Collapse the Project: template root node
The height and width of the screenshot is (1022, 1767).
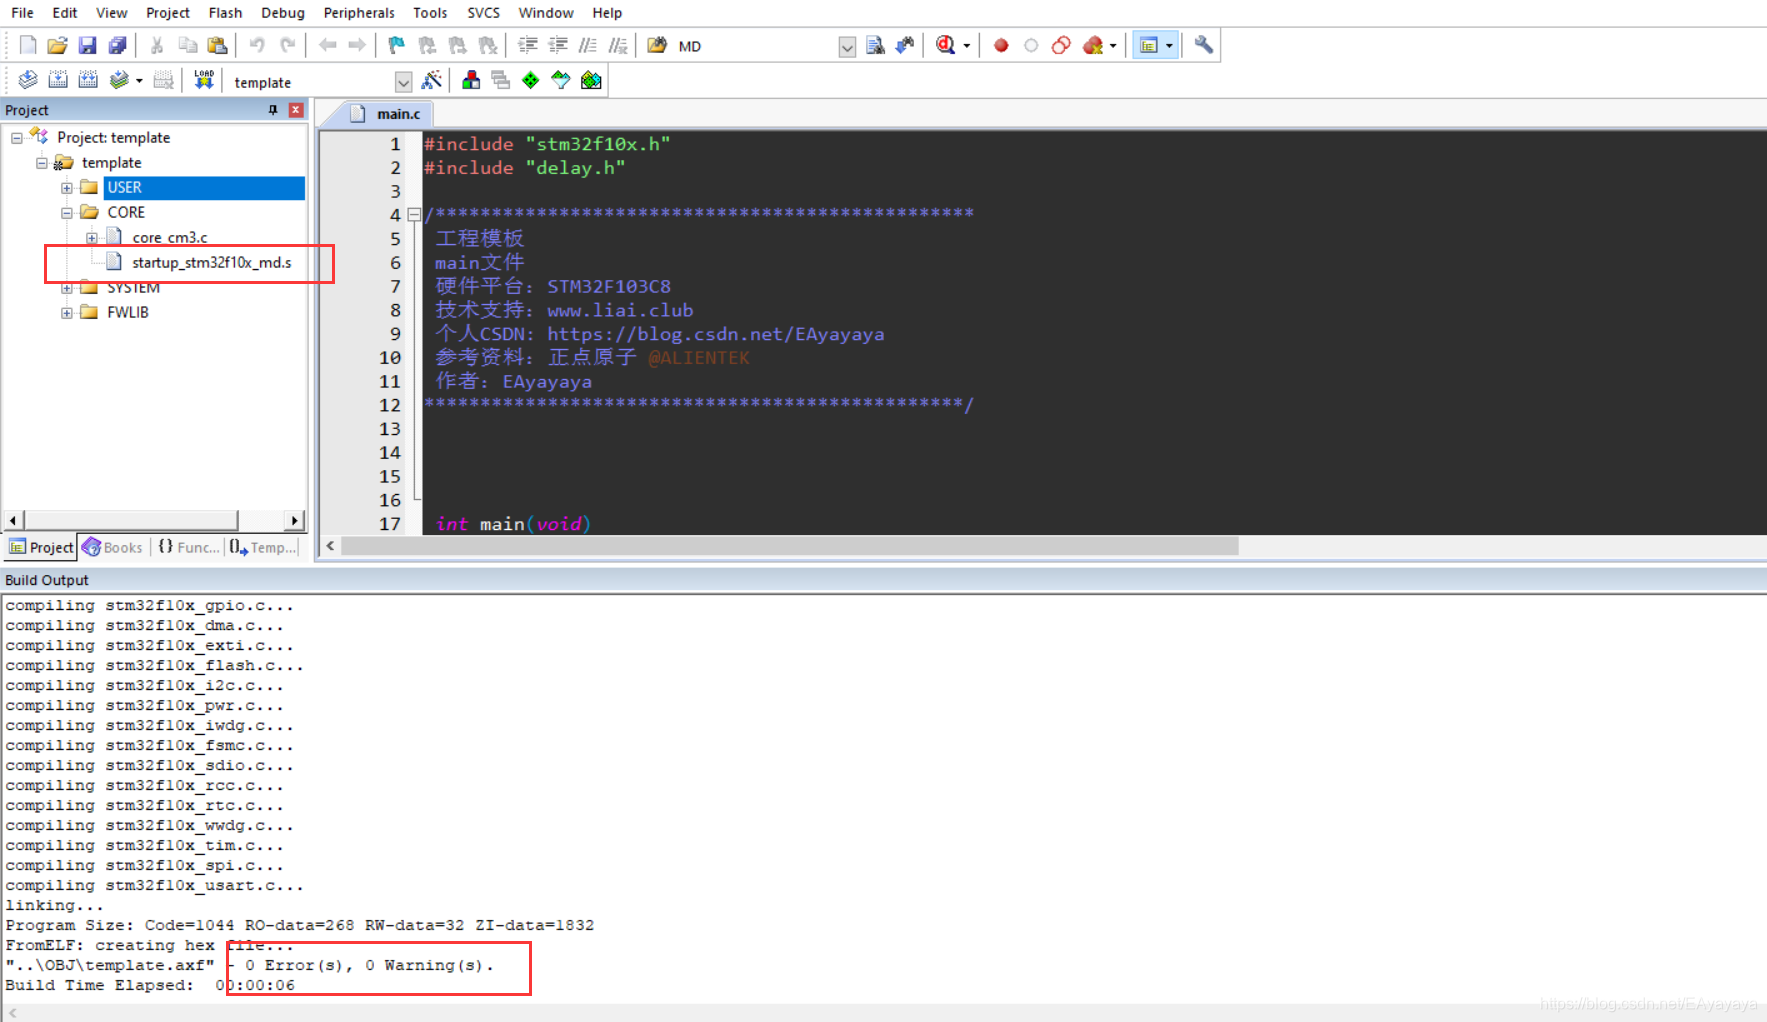click(x=17, y=138)
